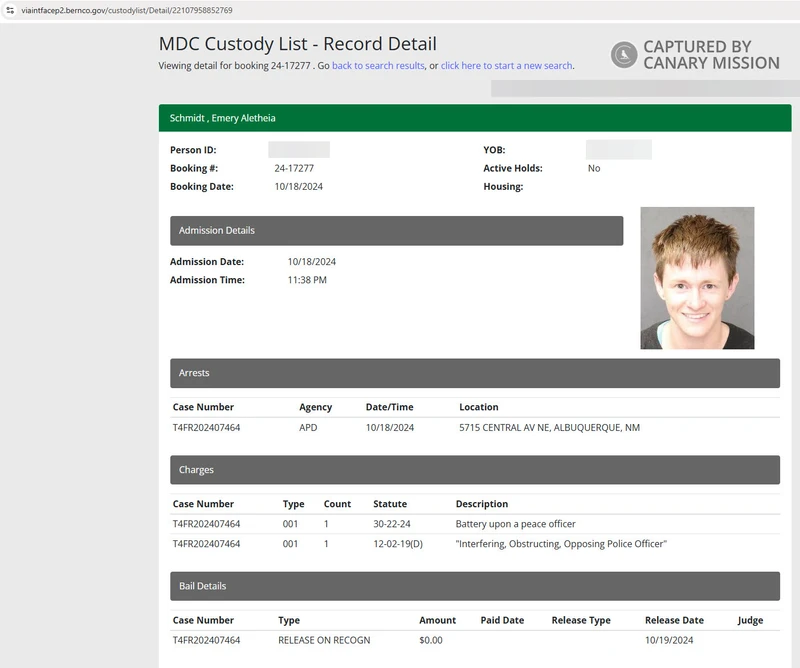Click the Release Date column header
The width and height of the screenshot is (800, 668).
[674, 619]
